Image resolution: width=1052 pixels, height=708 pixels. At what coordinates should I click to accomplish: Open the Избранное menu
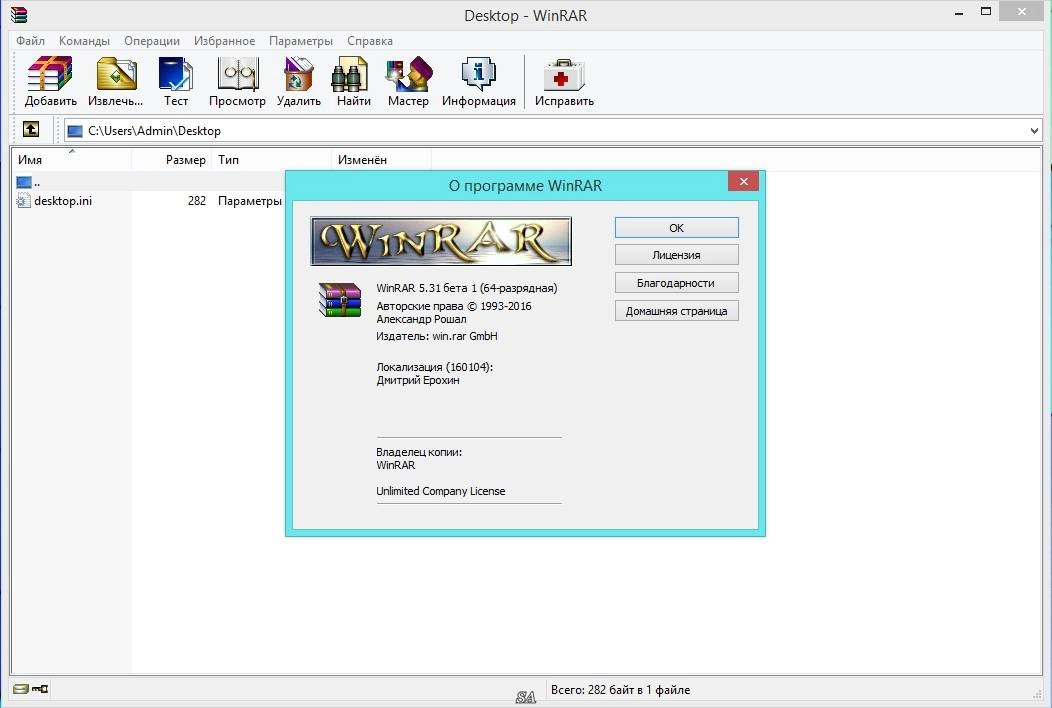(x=224, y=41)
